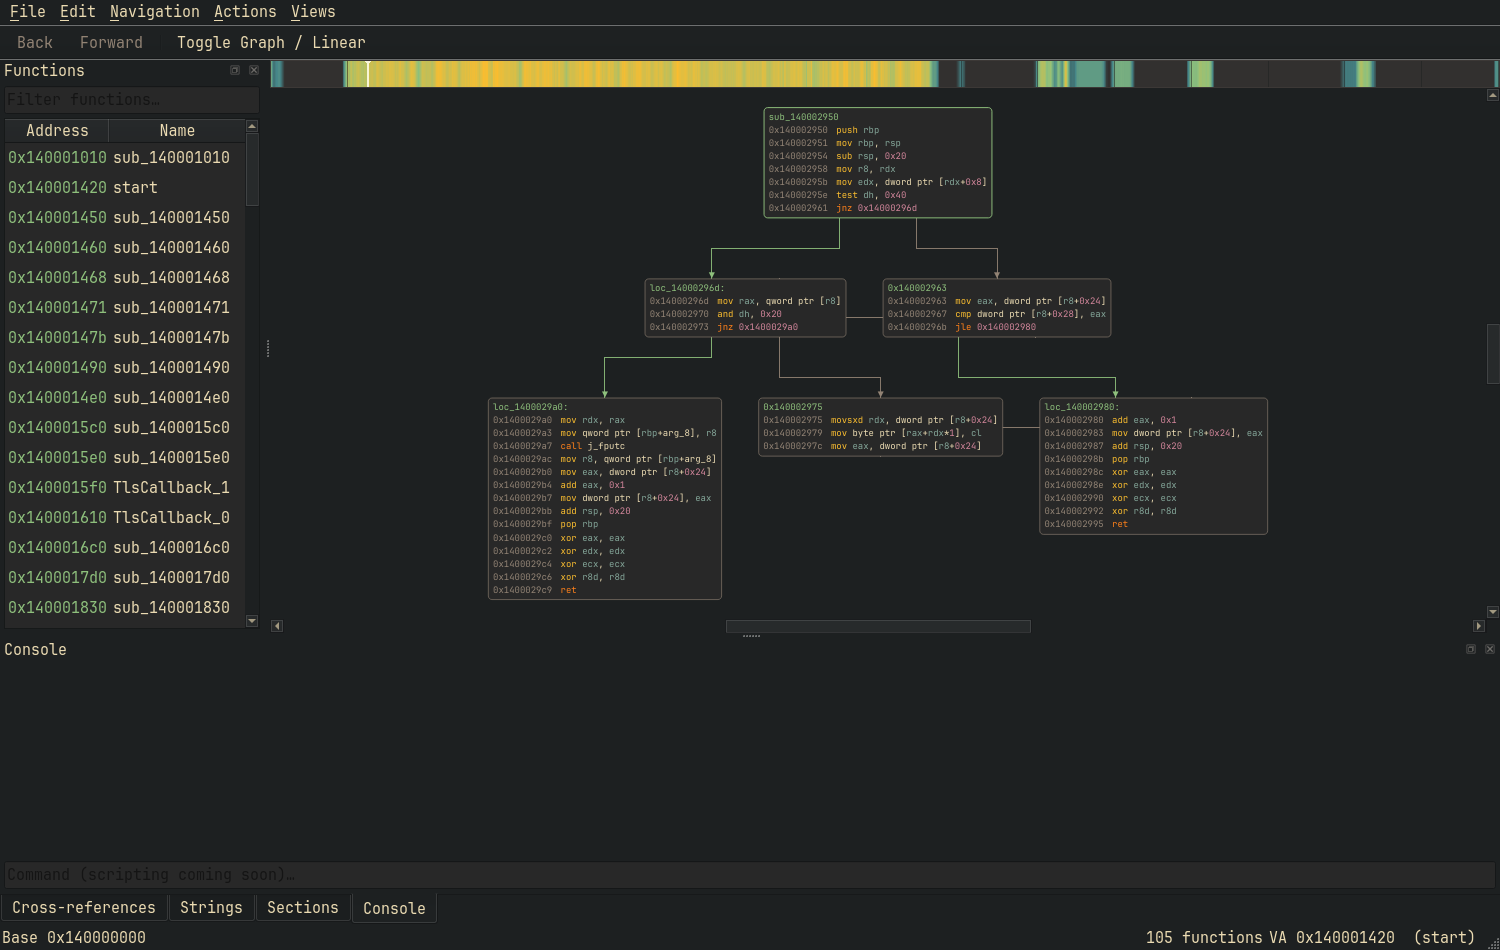Go Forward in navigation history
Viewport: 1500px width, 950px height.
click(111, 42)
